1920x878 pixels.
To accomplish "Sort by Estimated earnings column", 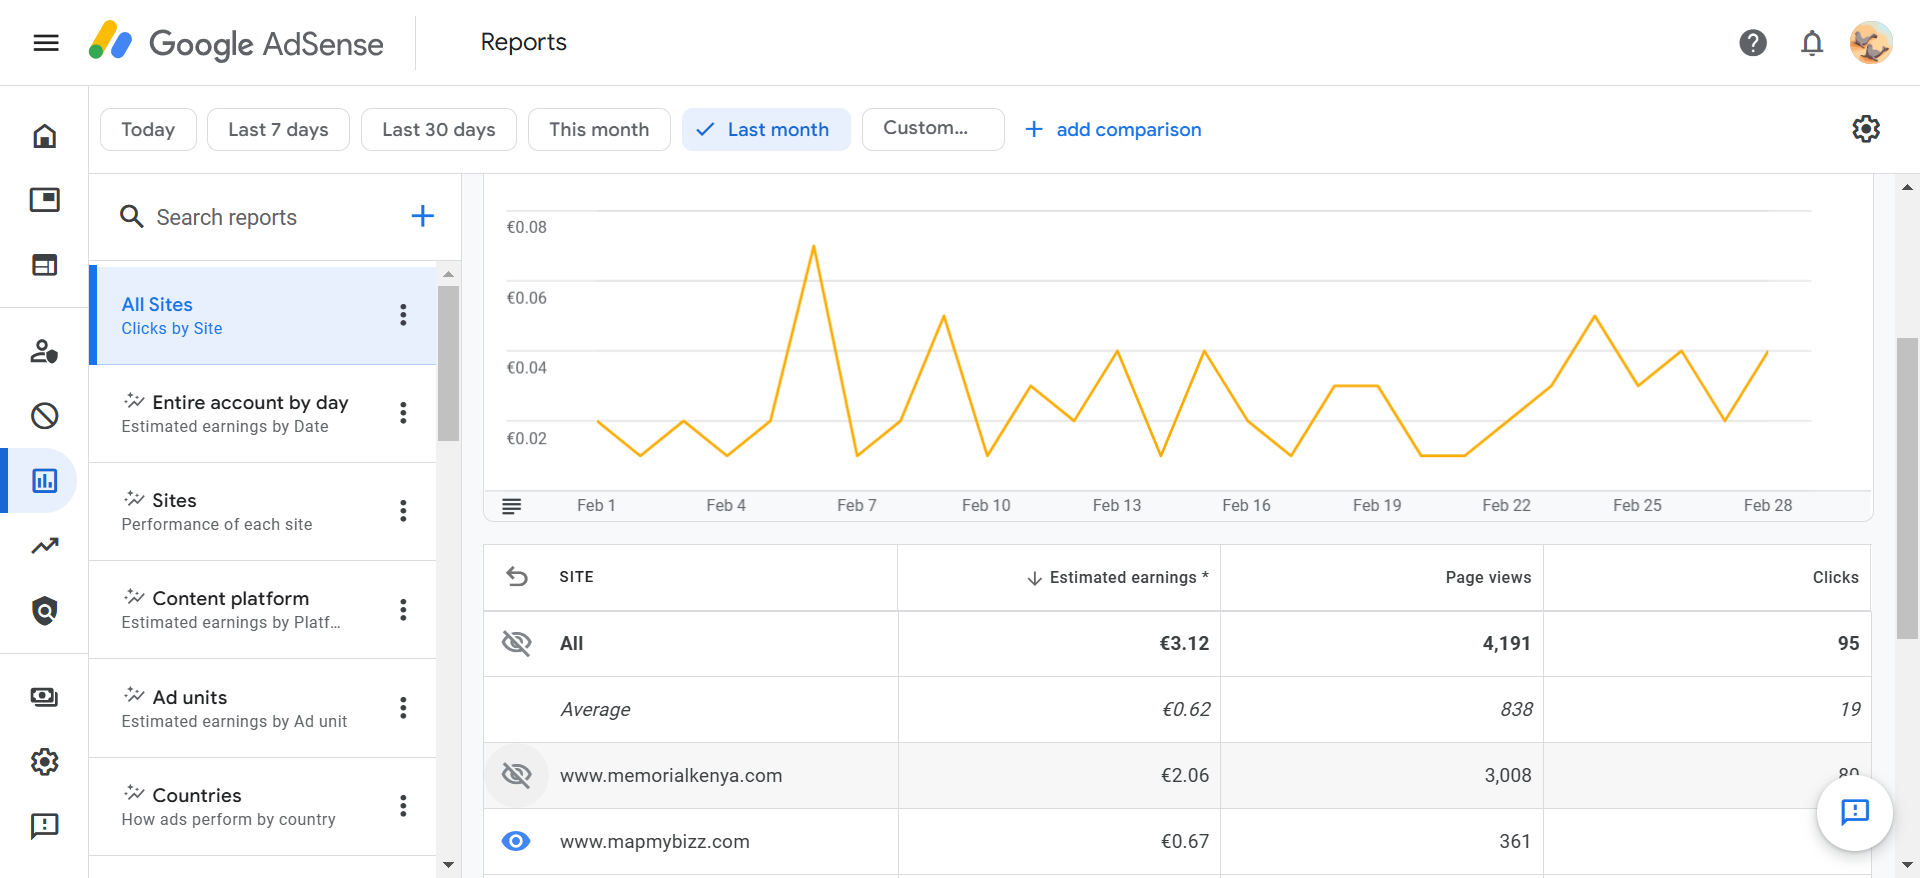I will tap(1119, 577).
